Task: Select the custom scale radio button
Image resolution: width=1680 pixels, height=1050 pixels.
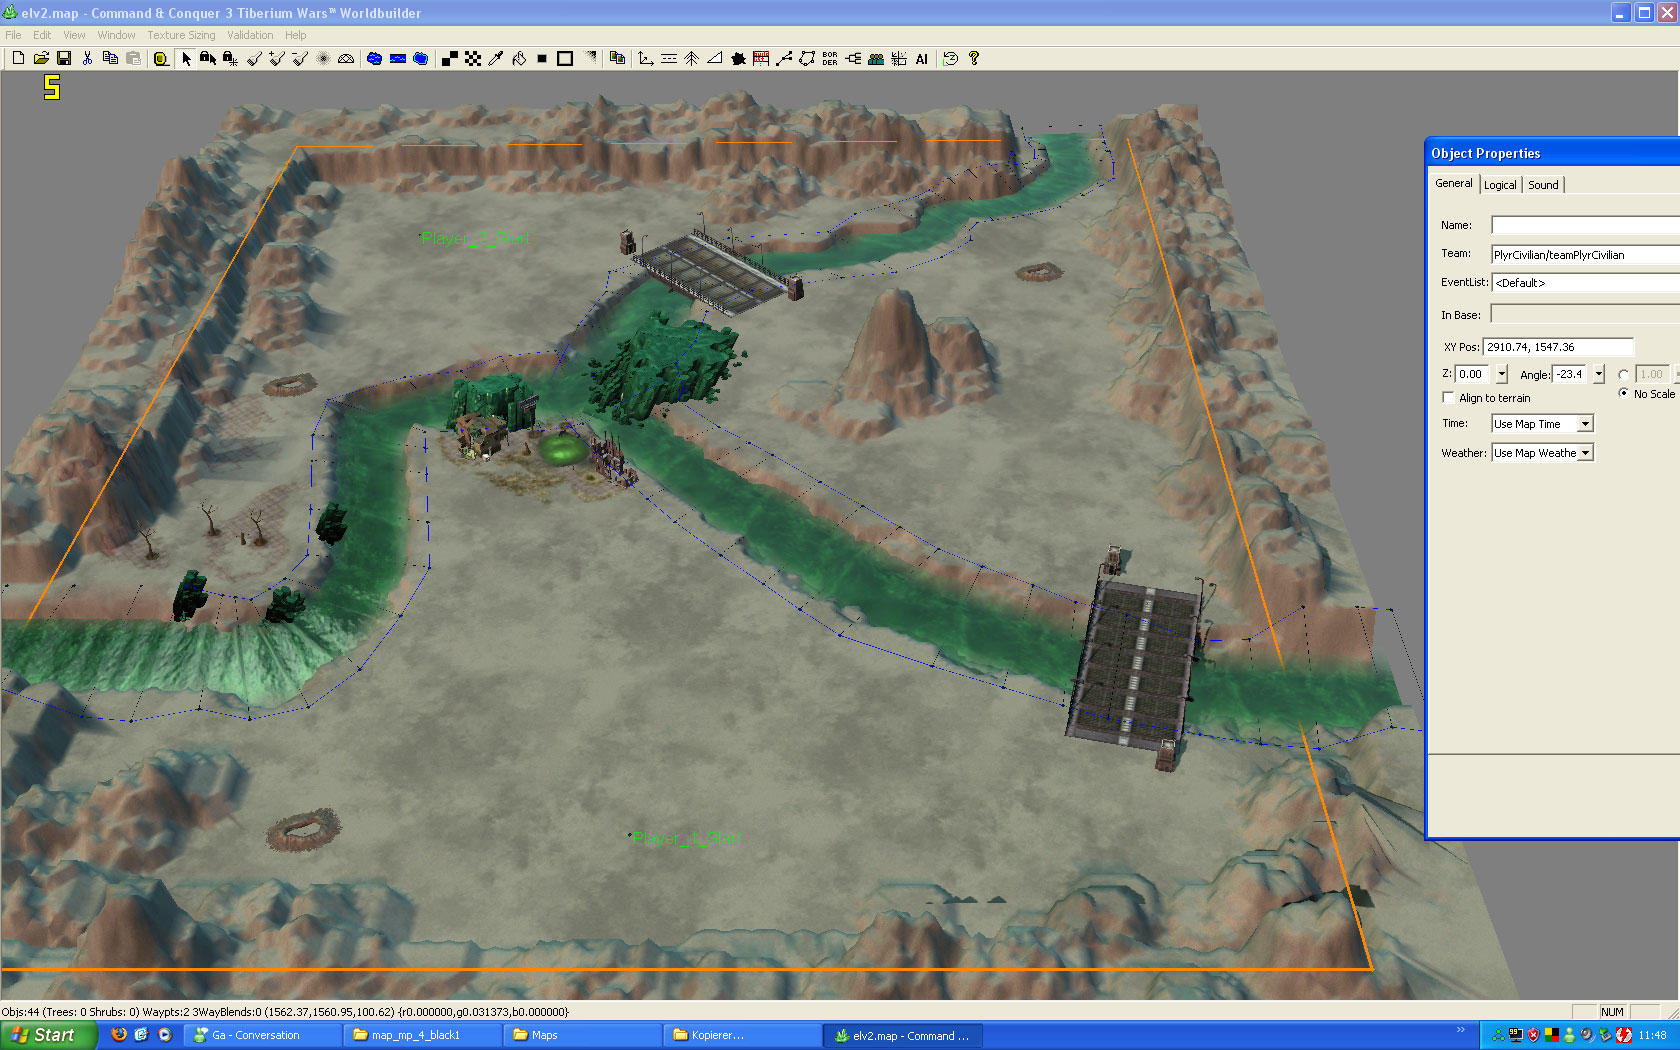Action: 1623,375
